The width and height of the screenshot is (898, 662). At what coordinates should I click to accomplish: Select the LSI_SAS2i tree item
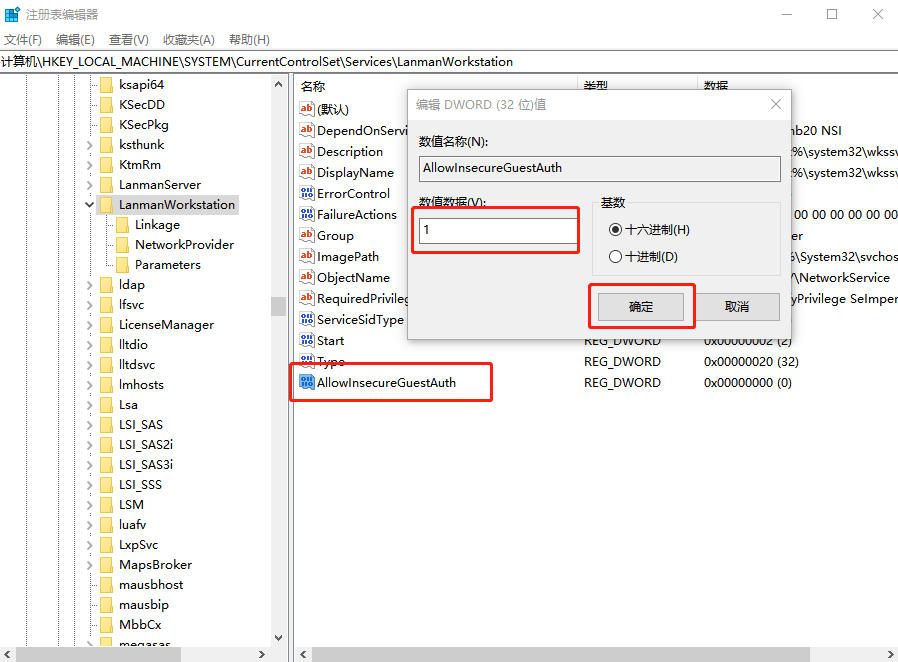click(146, 445)
